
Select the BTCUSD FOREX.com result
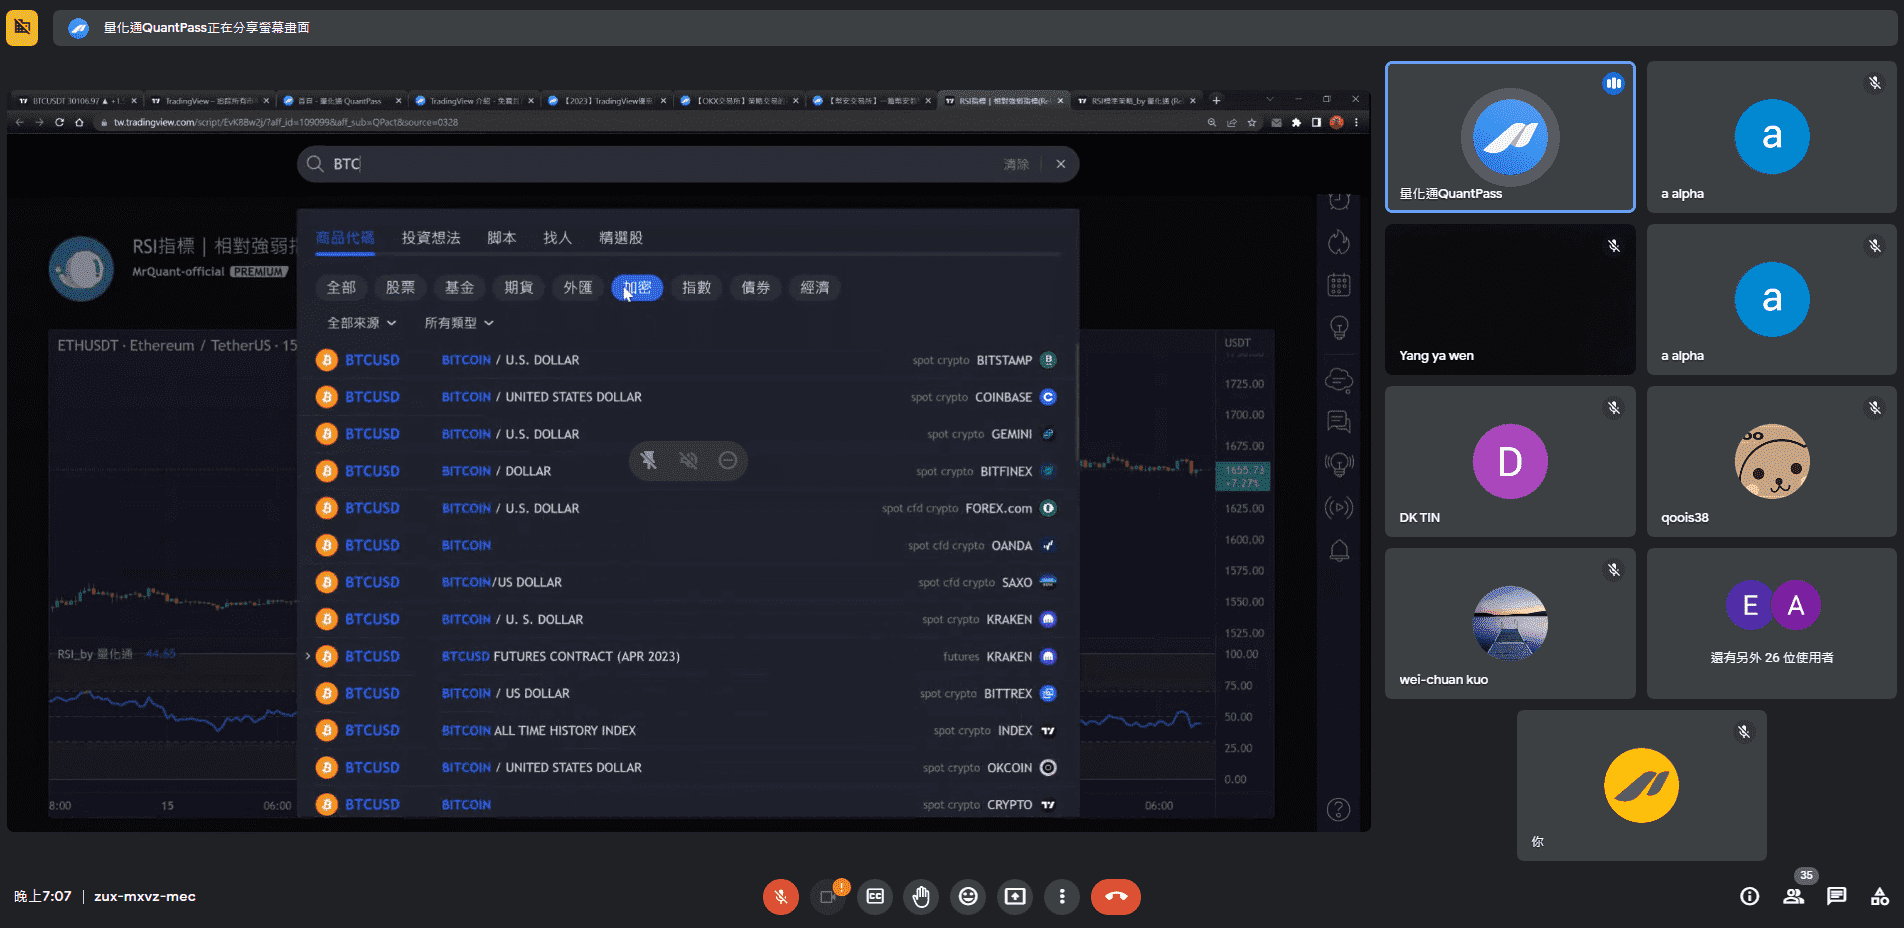(x=687, y=508)
